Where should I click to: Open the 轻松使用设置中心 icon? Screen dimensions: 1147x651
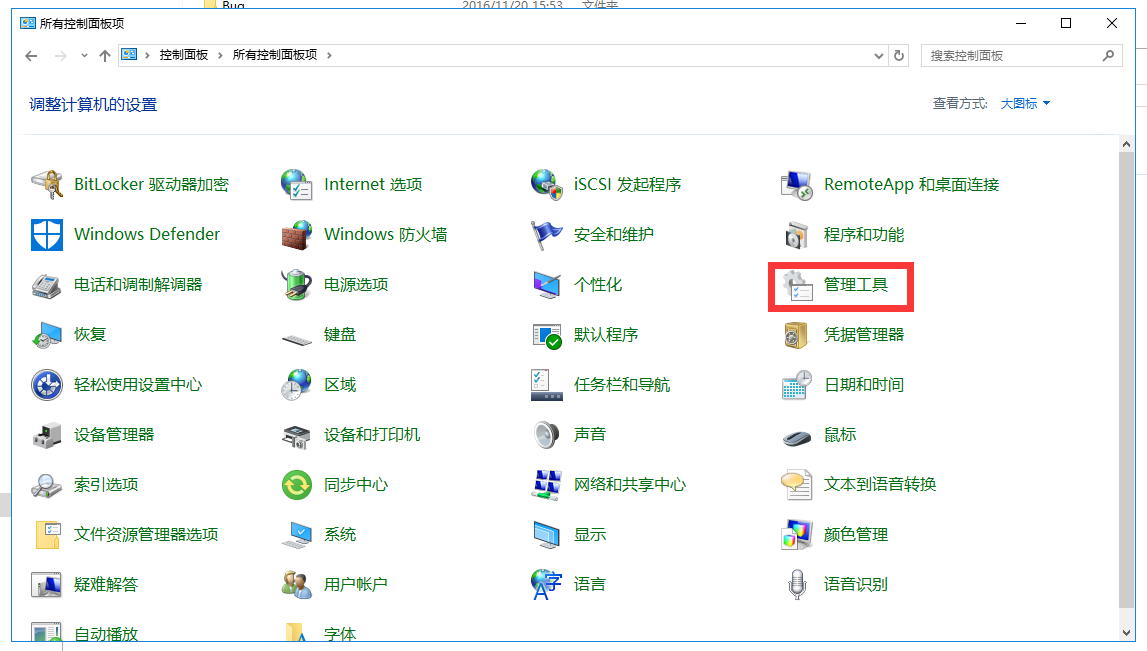47,385
